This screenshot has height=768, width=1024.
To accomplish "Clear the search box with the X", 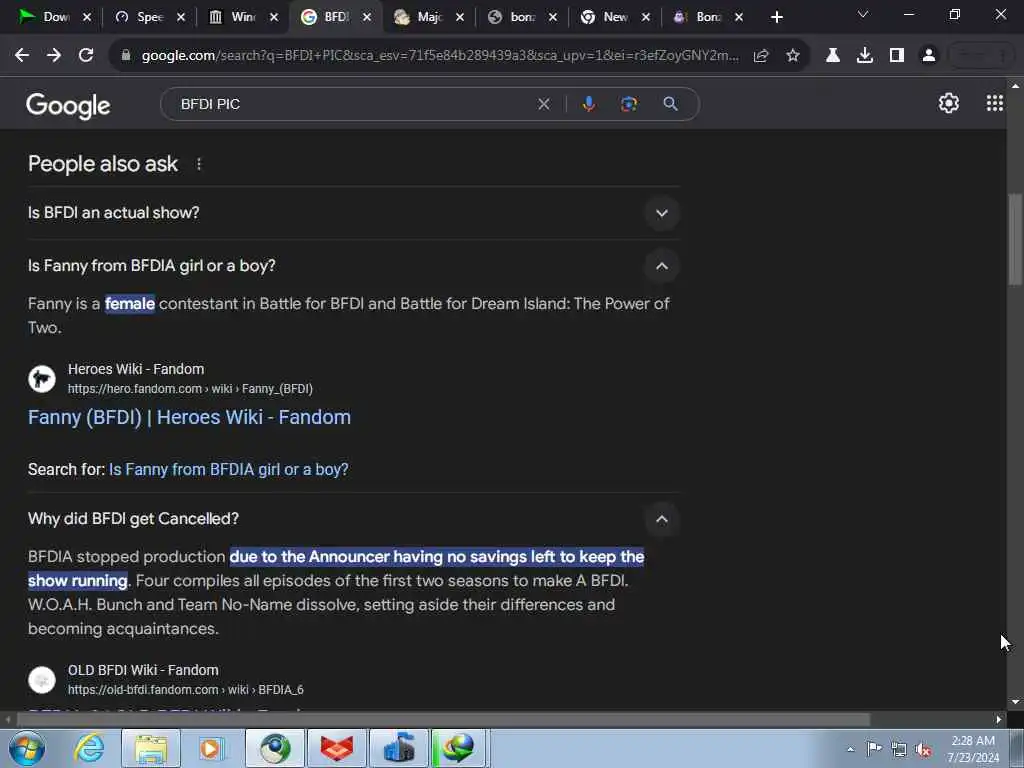I will pyautogui.click(x=543, y=104).
